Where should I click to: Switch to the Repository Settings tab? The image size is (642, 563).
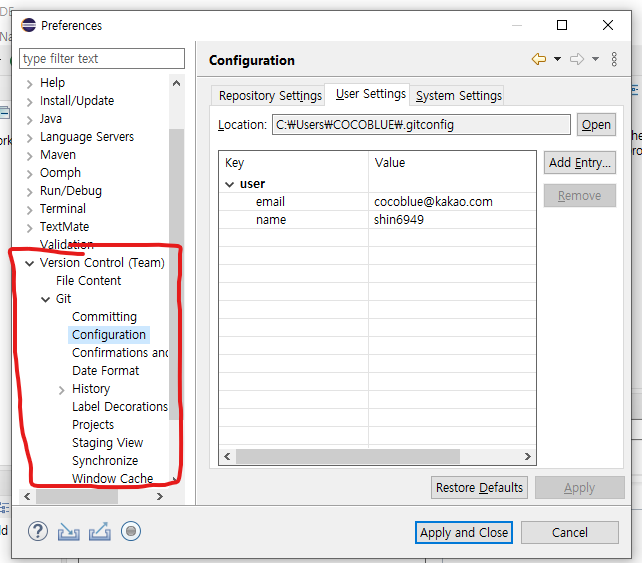(270, 96)
